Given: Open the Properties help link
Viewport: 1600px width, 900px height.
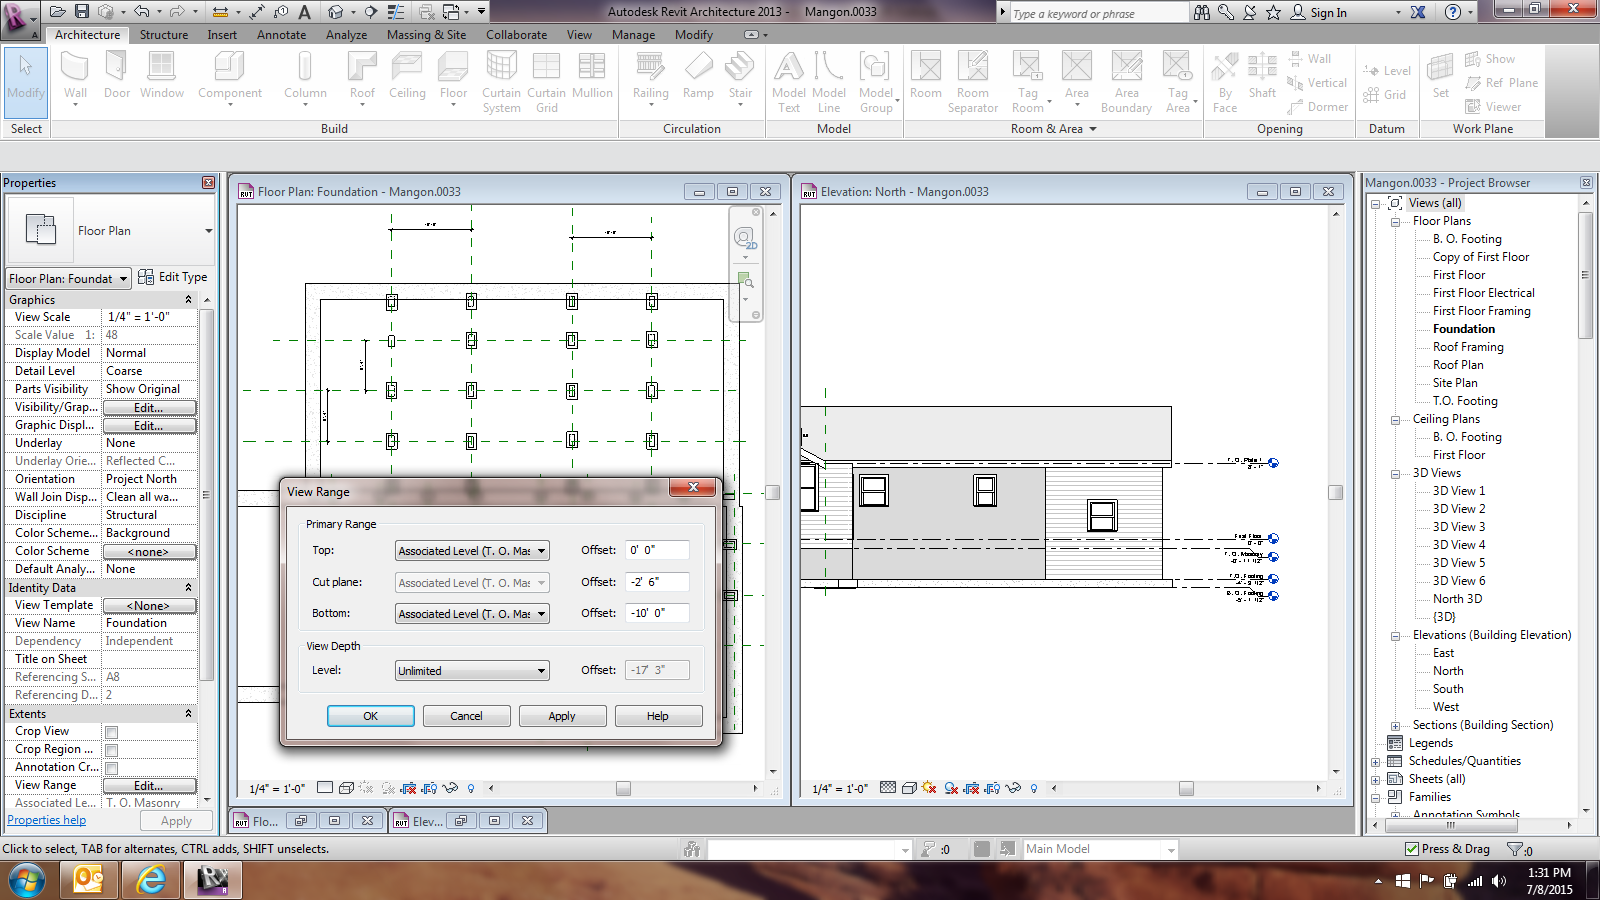Looking at the screenshot, I should [x=47, y=820].
